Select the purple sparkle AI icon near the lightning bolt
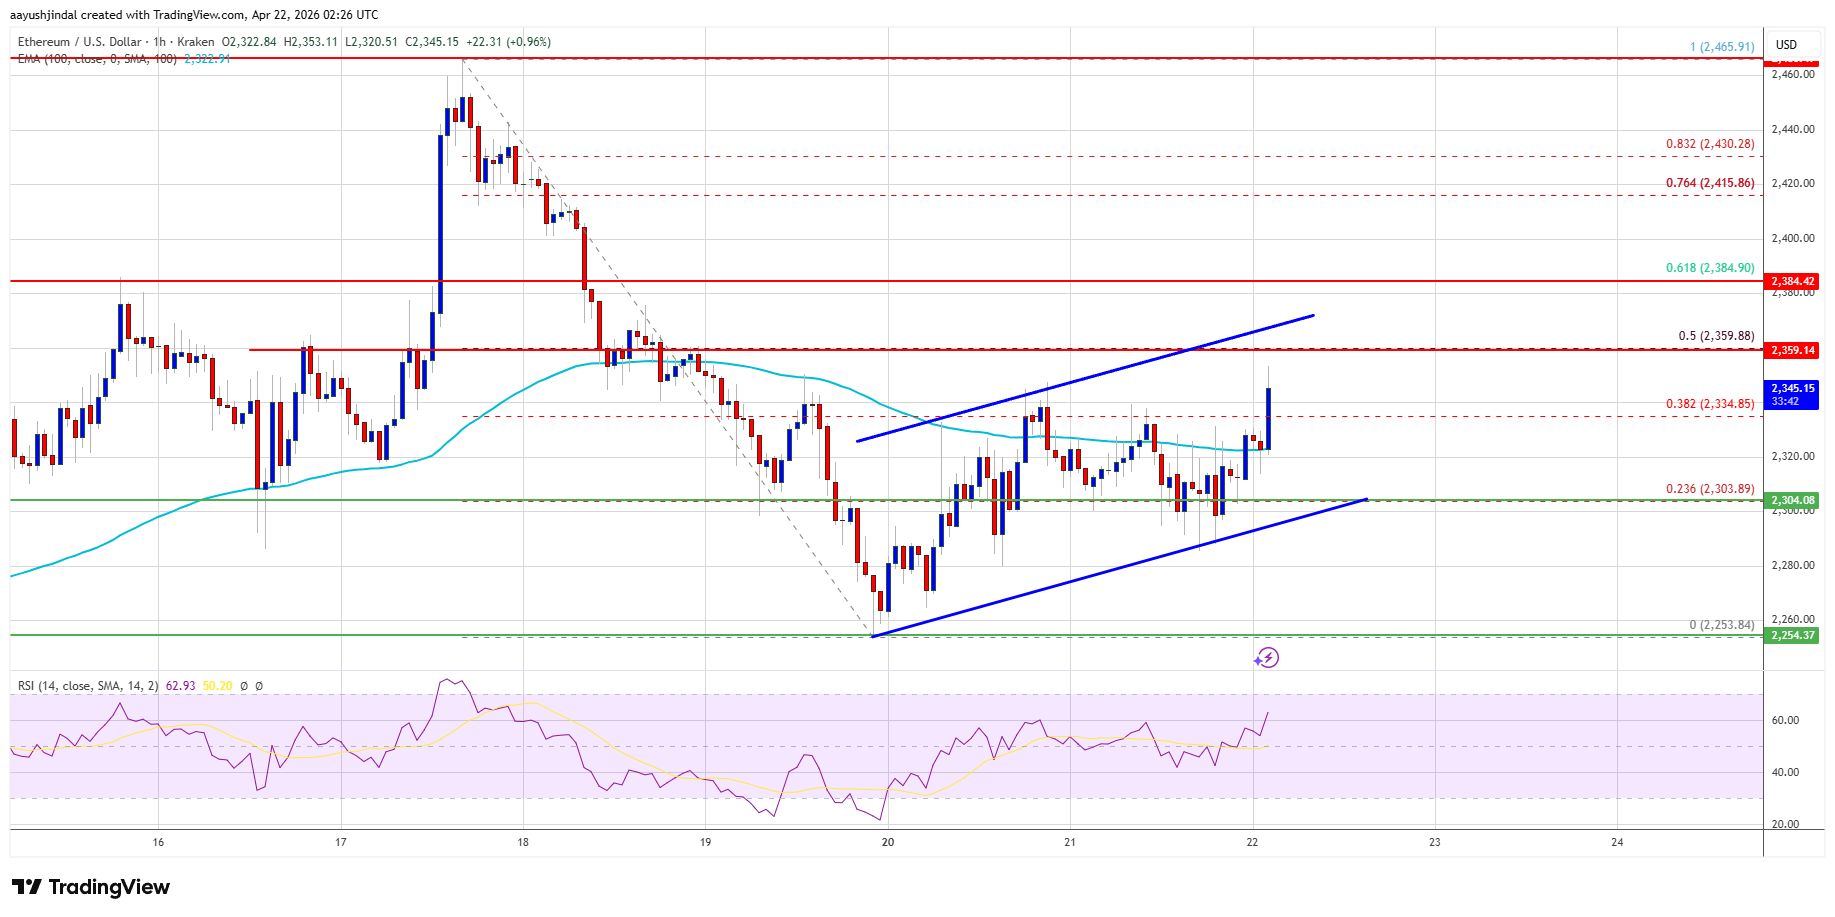The image size is (1835, 917). pos(1257,662)
